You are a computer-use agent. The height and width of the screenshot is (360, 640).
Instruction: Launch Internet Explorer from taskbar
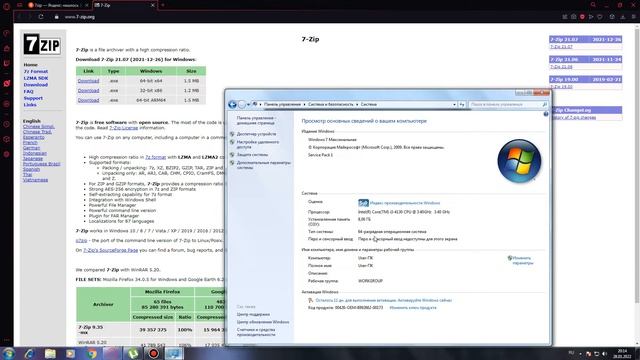(x=29, y=353)
